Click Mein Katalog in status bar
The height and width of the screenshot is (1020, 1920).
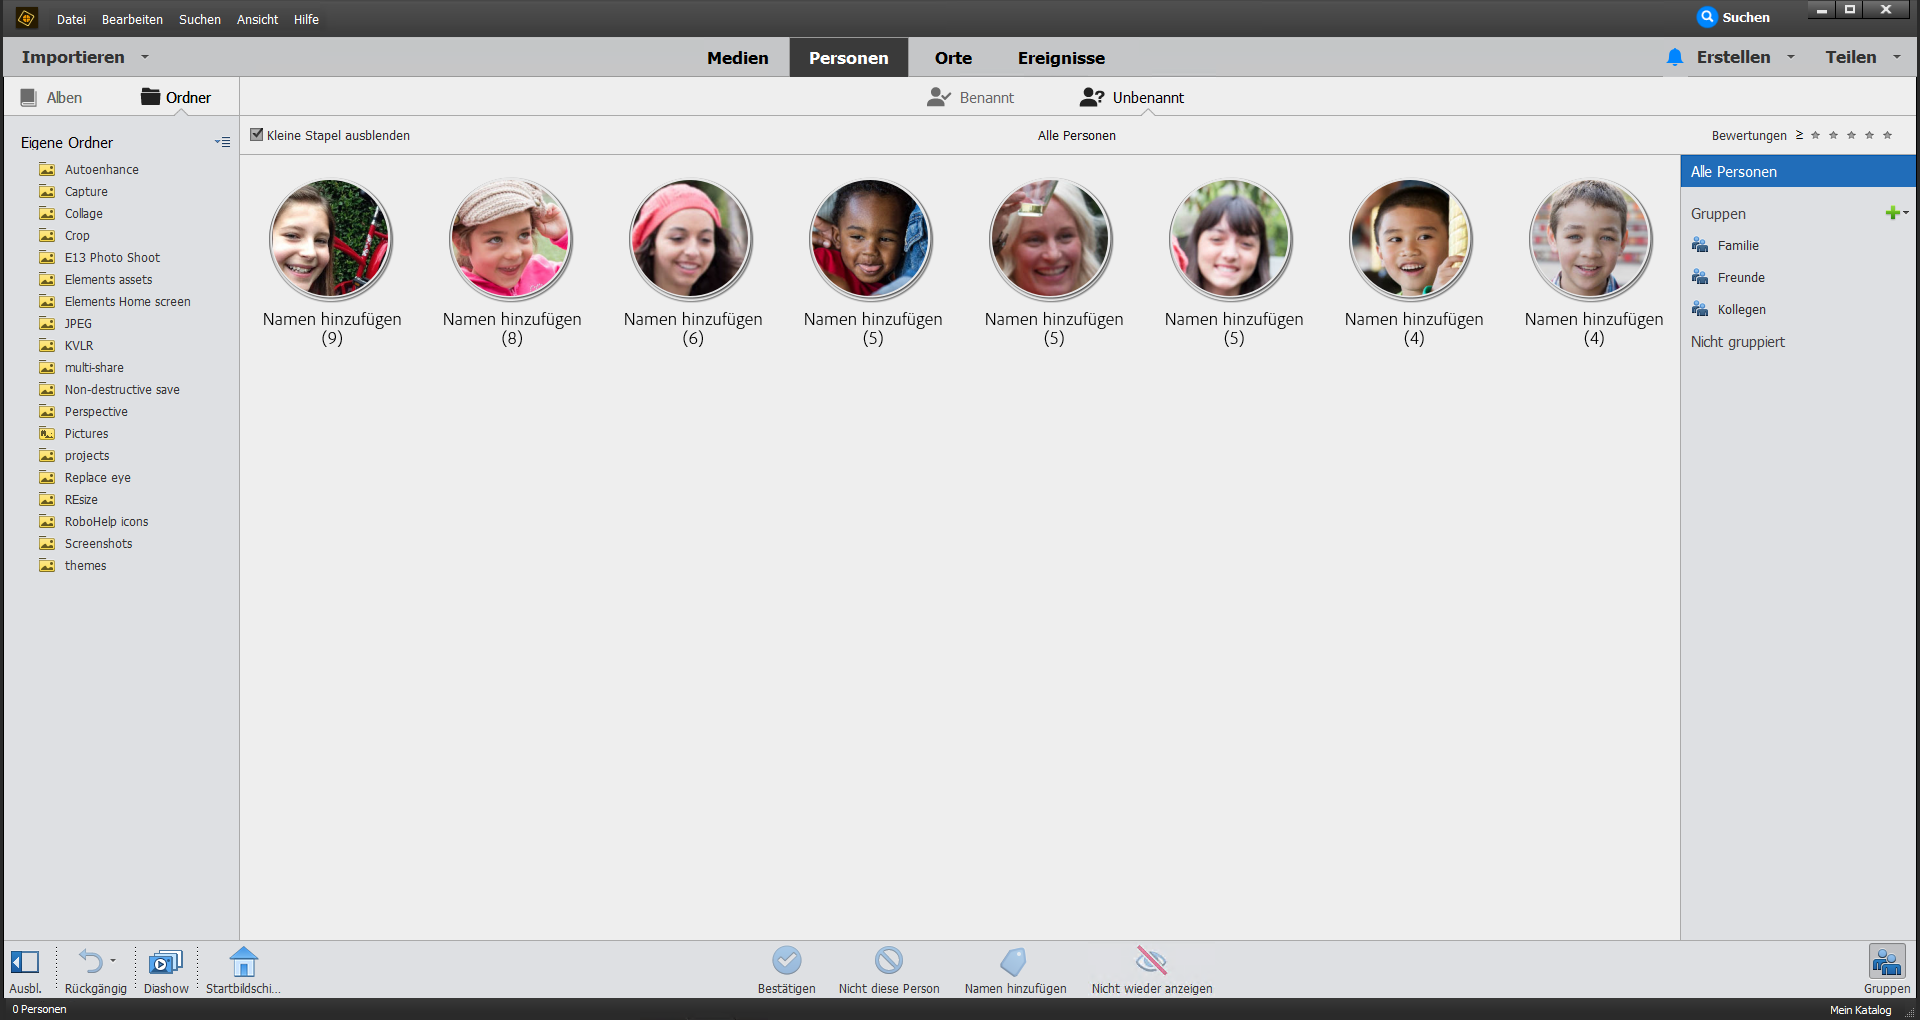[x=1860, y=1010]
